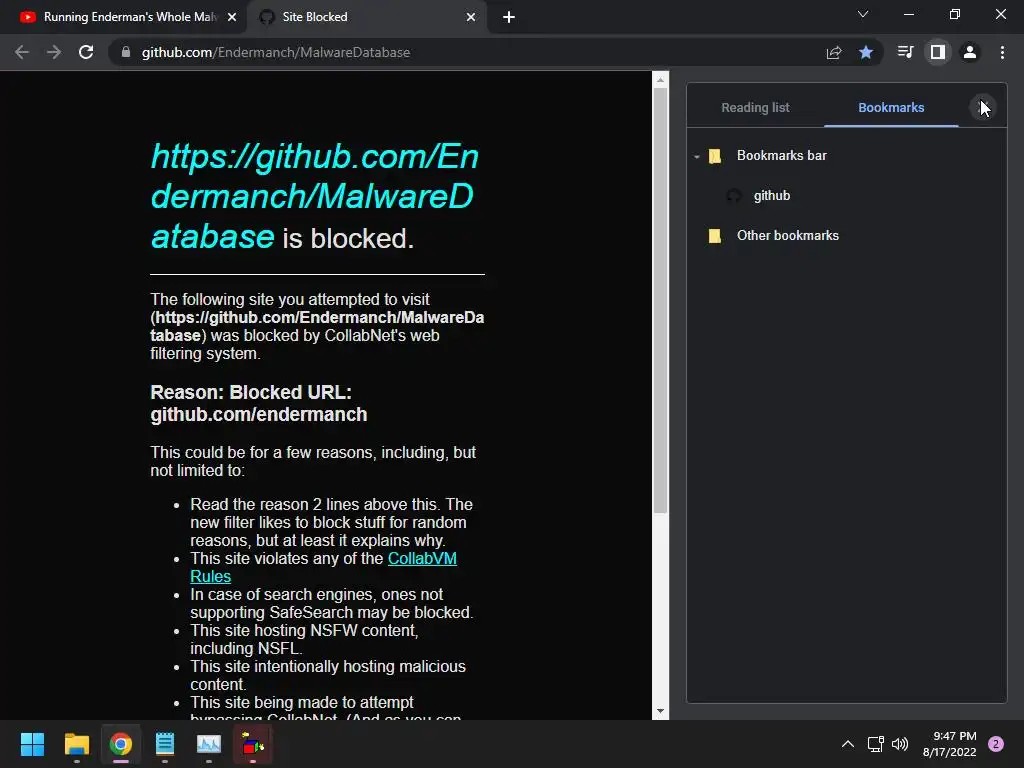Open Notepad from the taskbar
This screenshot has height=768, width=1024.
point(165,744)
